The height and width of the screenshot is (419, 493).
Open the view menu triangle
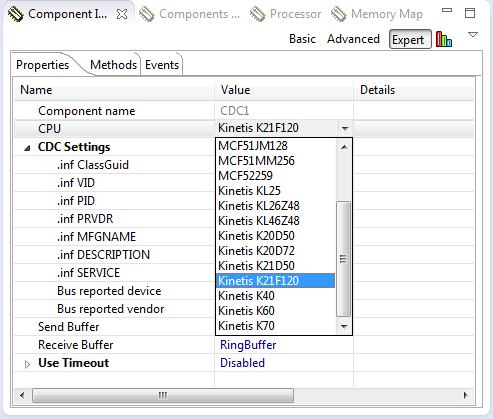[x=473, y=34]
